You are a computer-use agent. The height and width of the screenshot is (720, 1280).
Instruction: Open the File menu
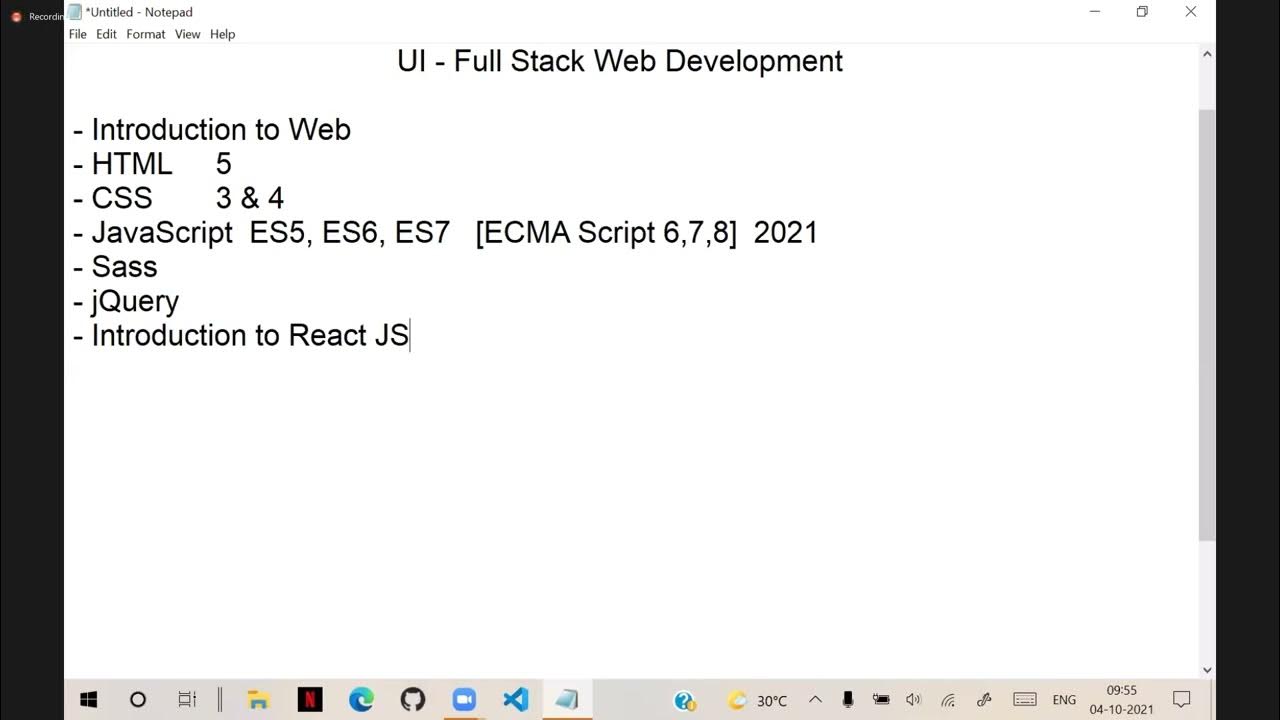coord(77,34)
